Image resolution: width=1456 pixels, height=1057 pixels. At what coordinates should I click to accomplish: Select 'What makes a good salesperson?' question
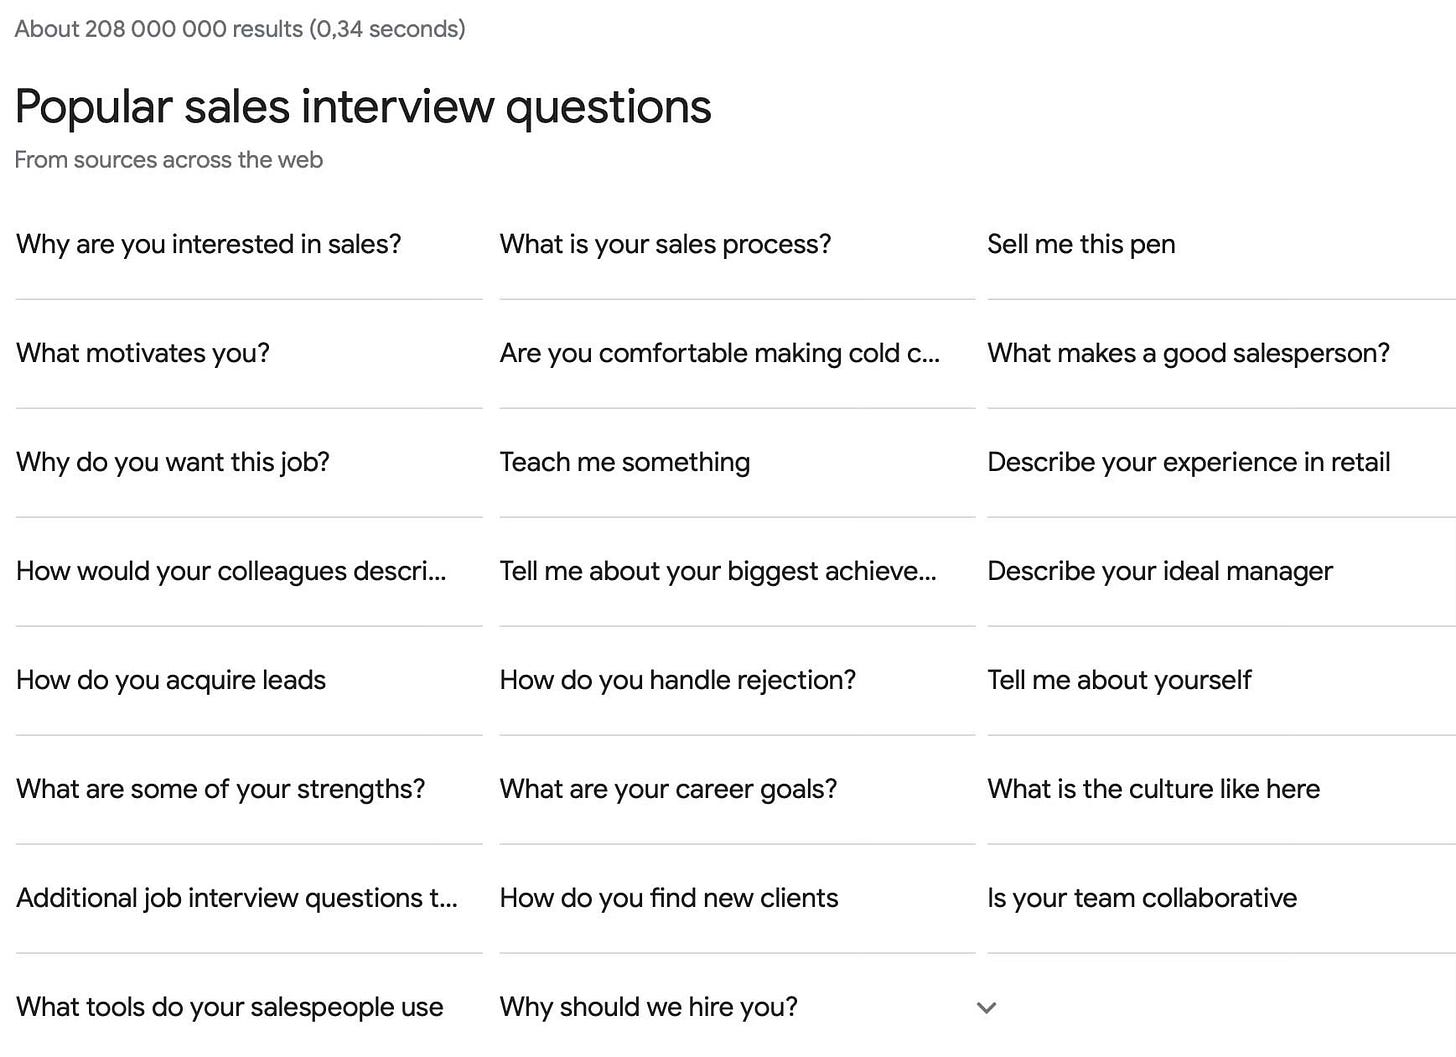(1188, 353)
